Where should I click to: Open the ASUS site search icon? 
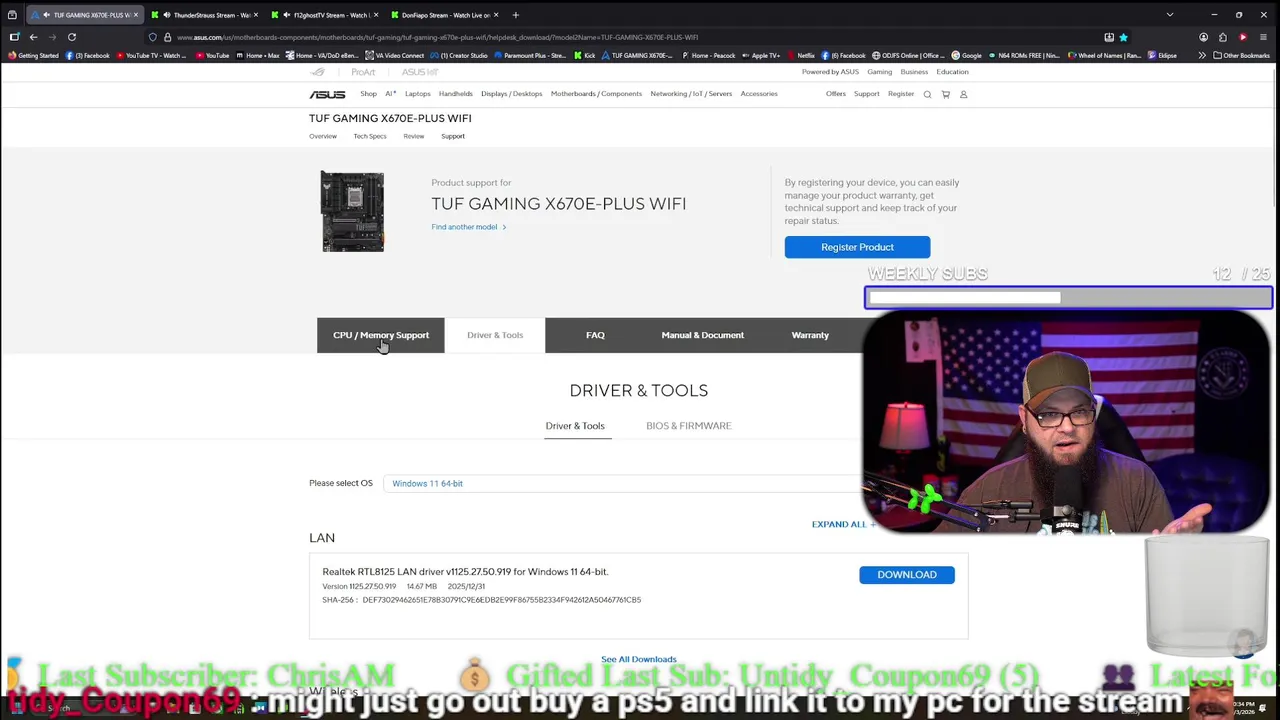point(927,94)
